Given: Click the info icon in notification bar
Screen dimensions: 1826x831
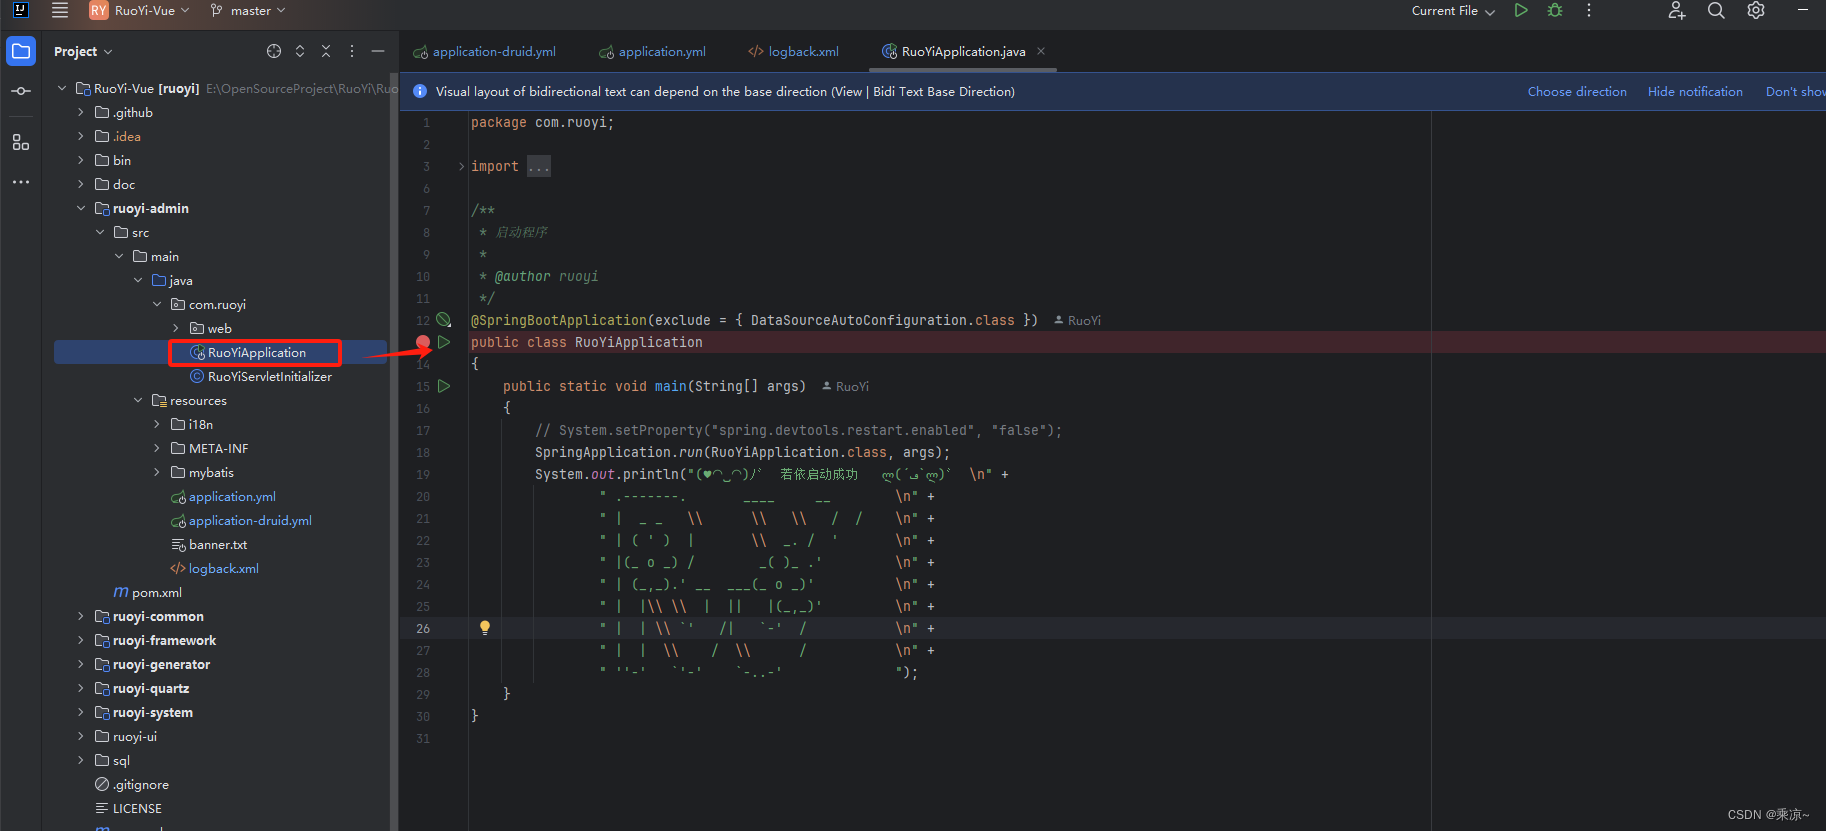Looking at the screenshot, I should pos(420,91).
